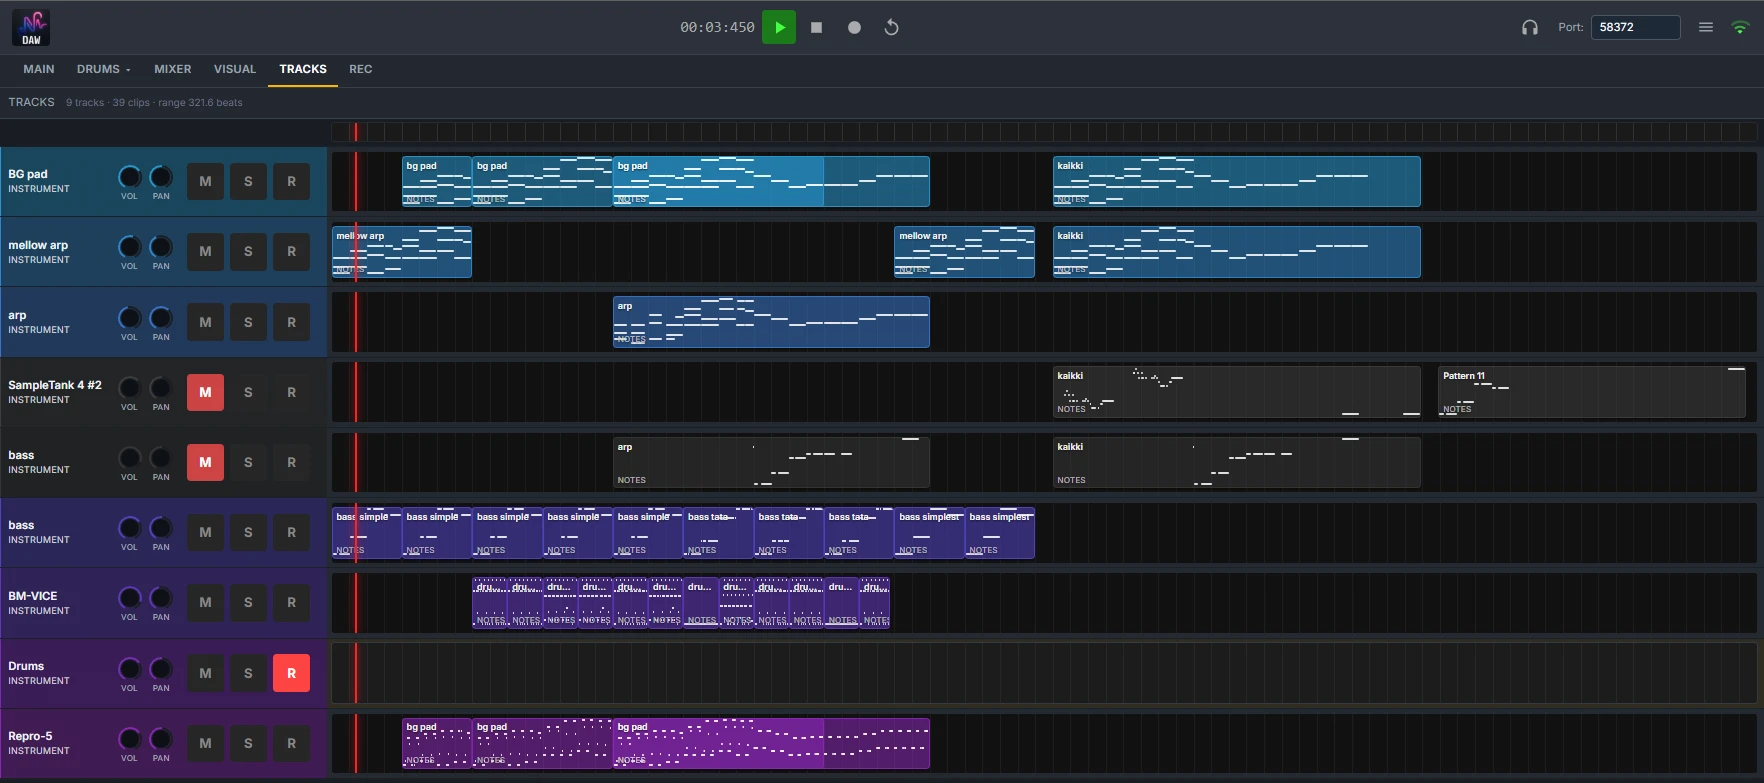This screenshot has width=1764, height=783.
Task: Solo the BG pad track
Action: [x=248, y=182]
